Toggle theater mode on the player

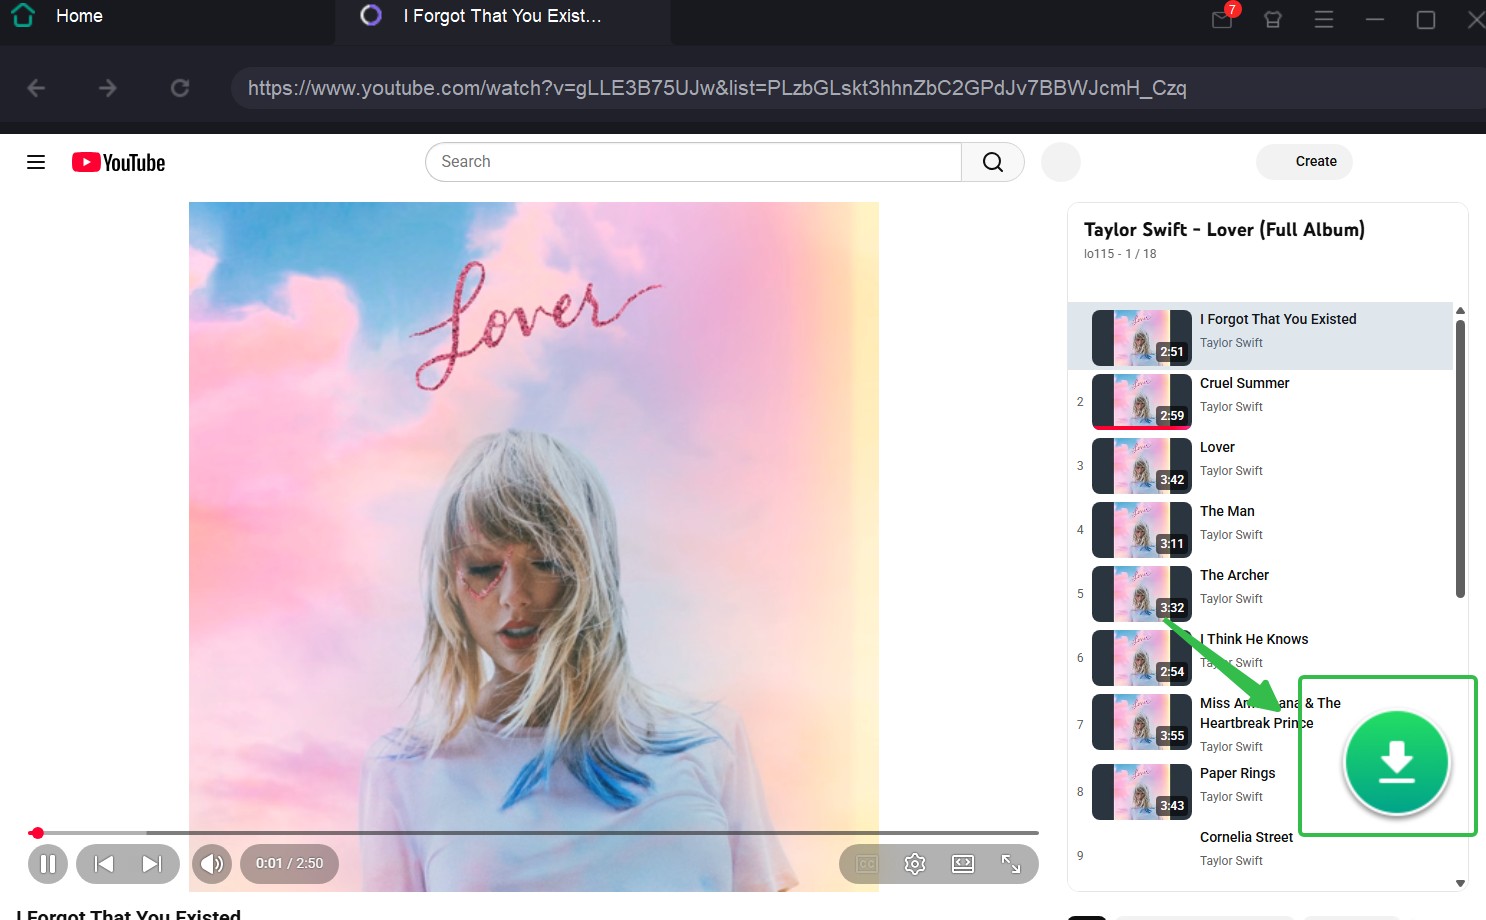pos(962,863)
